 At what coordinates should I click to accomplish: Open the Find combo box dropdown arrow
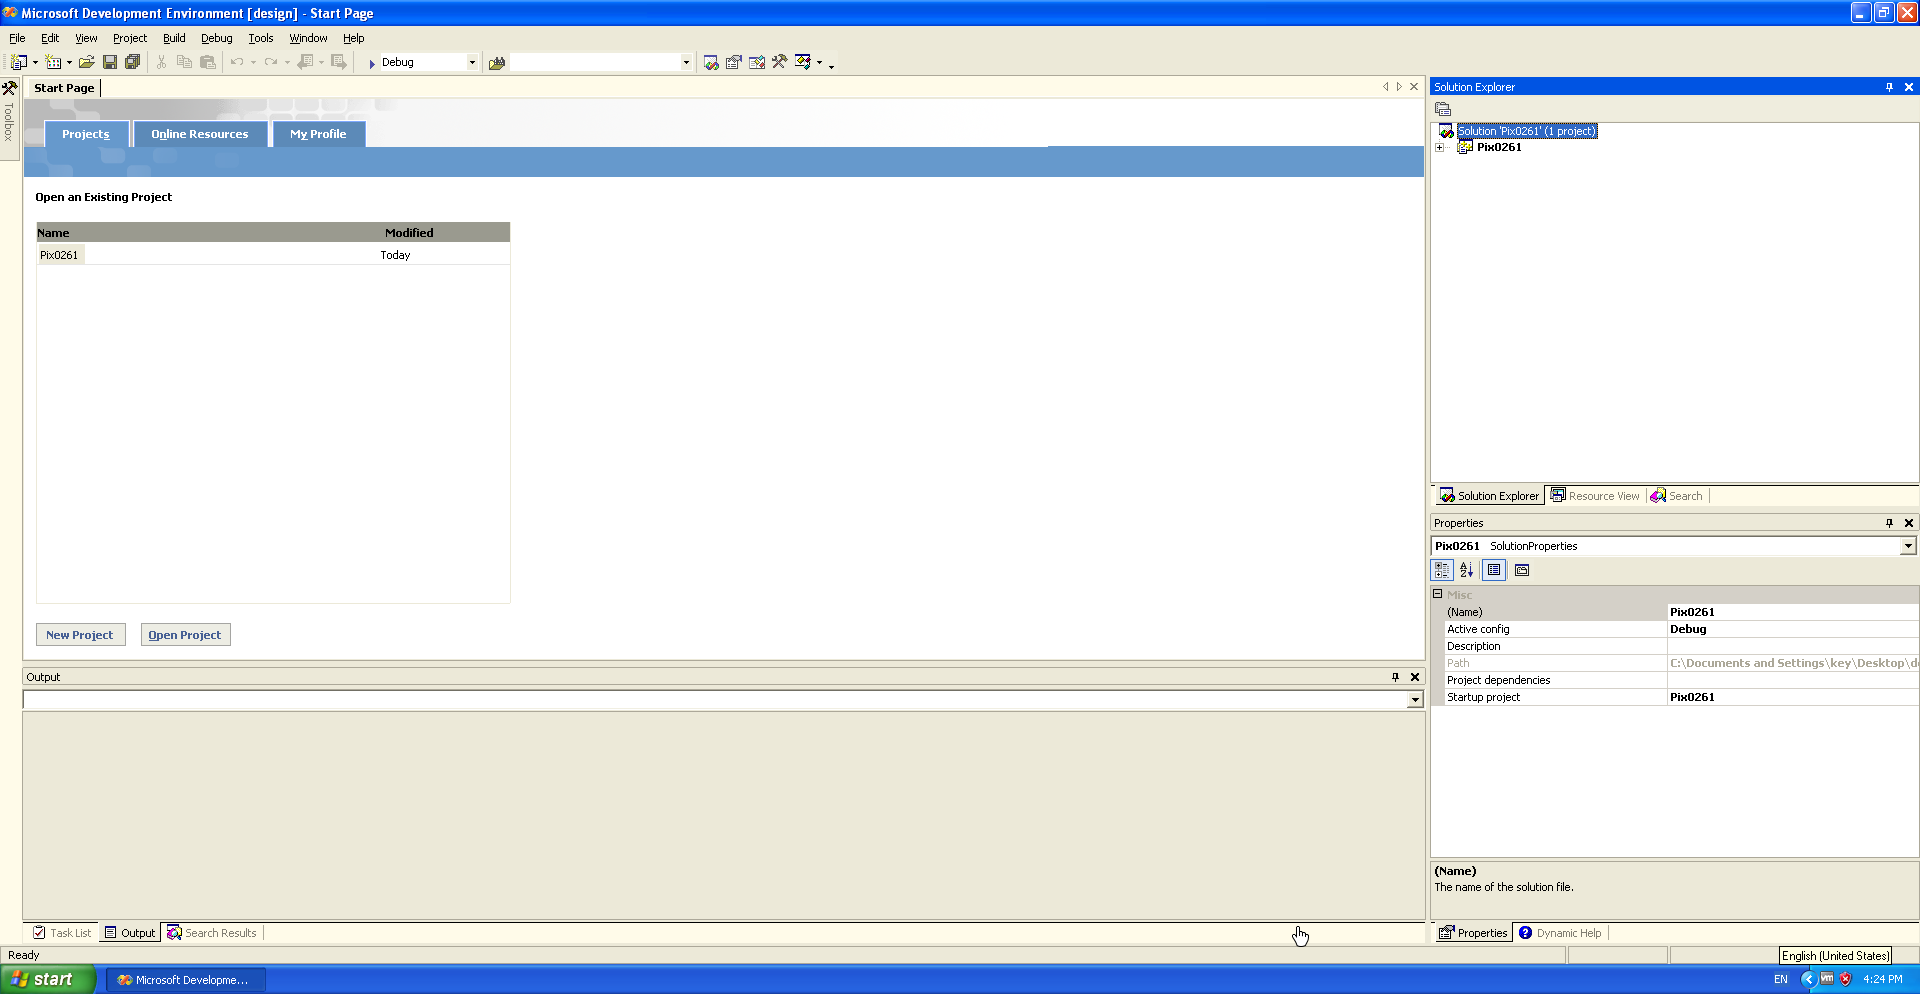686,62
